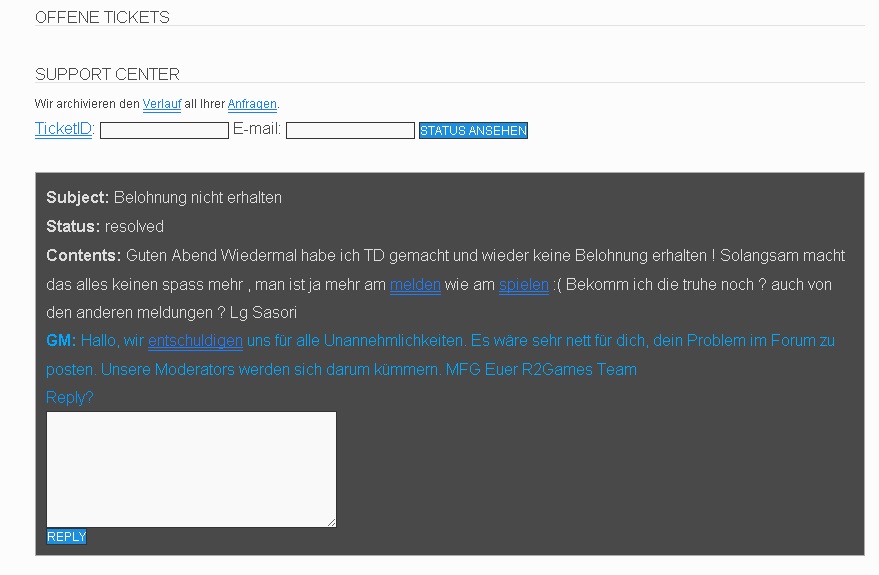This screenshot has width=879, height=575.
Task: Follow the Anfragen link
Action: tap(252, 104)
